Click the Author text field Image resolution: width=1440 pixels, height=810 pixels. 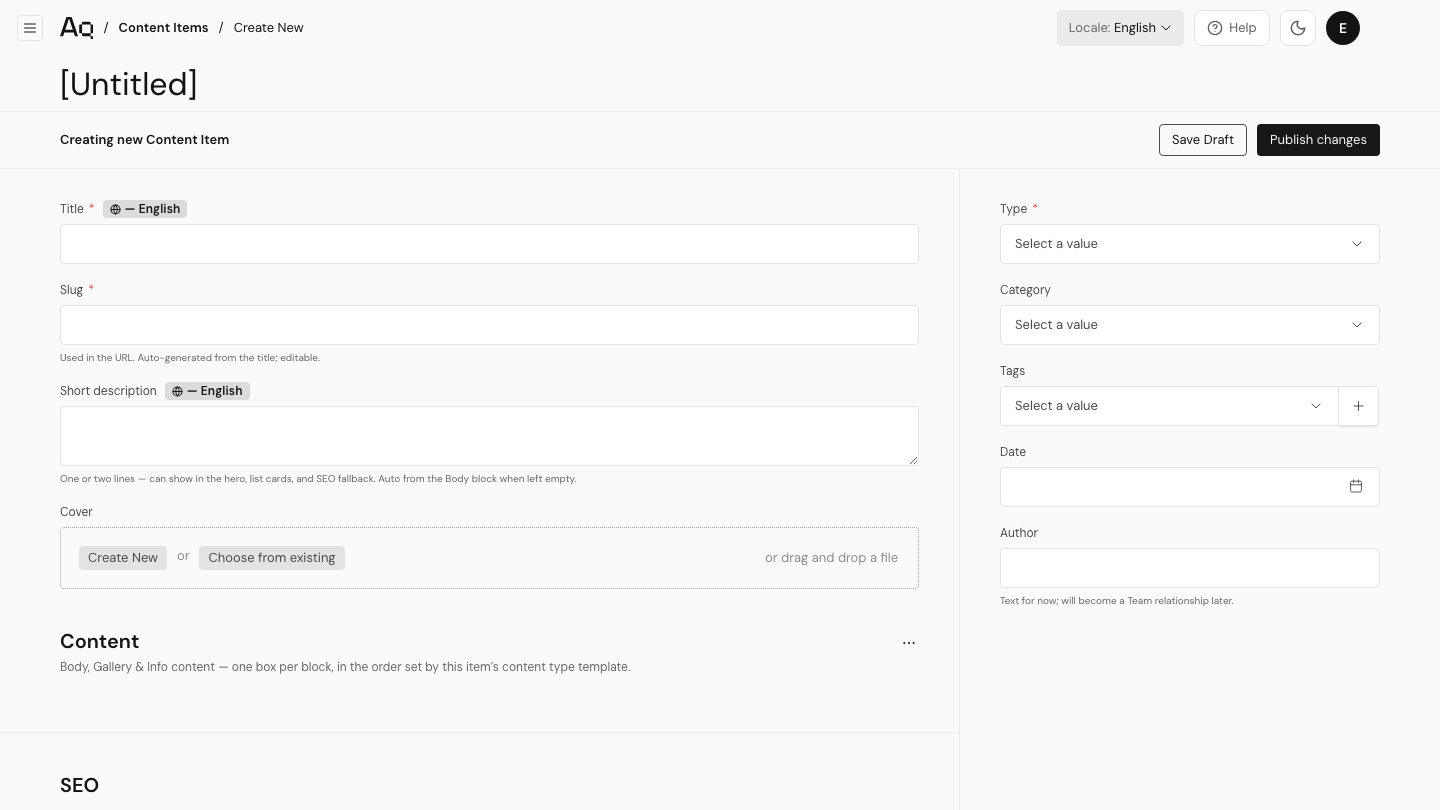pyautogui.click(x=1190, y=568)
